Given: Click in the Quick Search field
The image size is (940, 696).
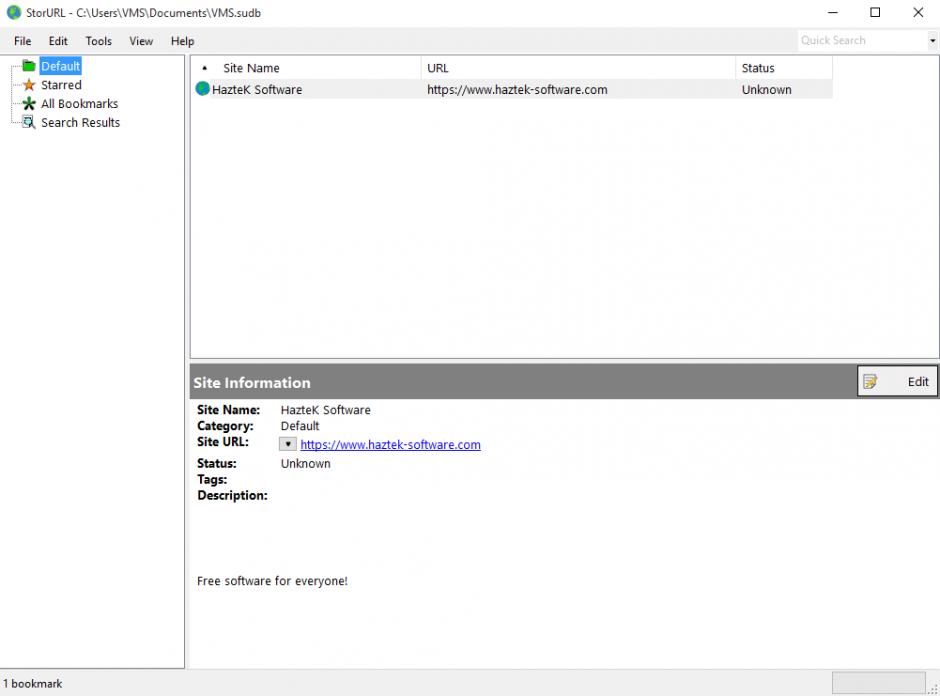Looking at the screenshot, I should click(862, 40).
